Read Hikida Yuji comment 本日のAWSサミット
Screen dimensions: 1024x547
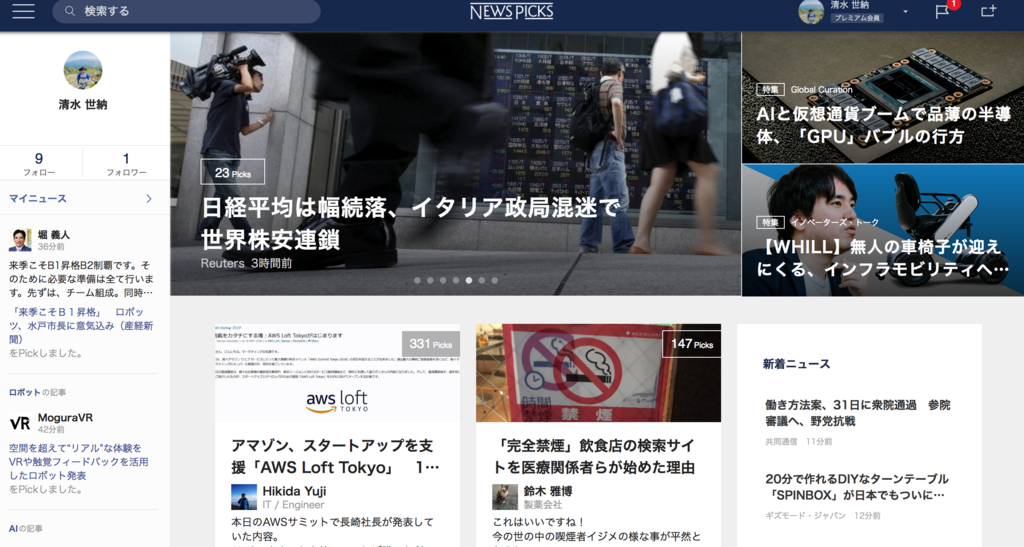(x=332, y=529)
